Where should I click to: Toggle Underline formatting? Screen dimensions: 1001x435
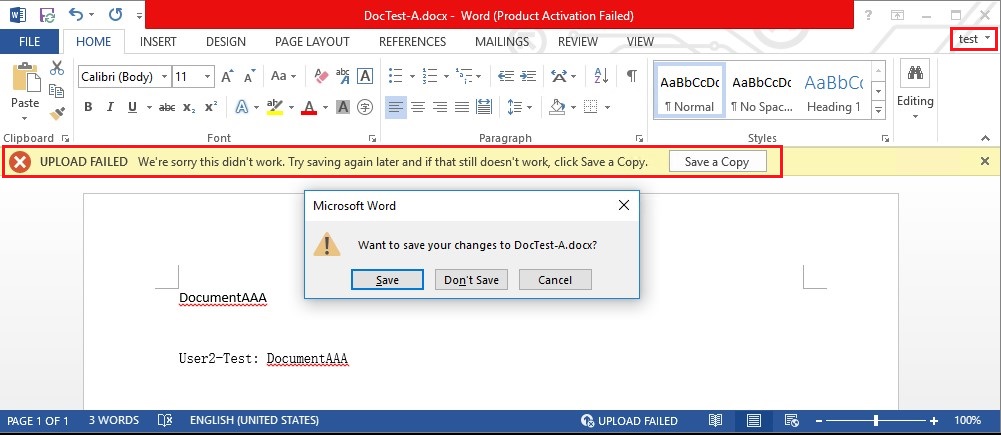click(x=132, y=107)
